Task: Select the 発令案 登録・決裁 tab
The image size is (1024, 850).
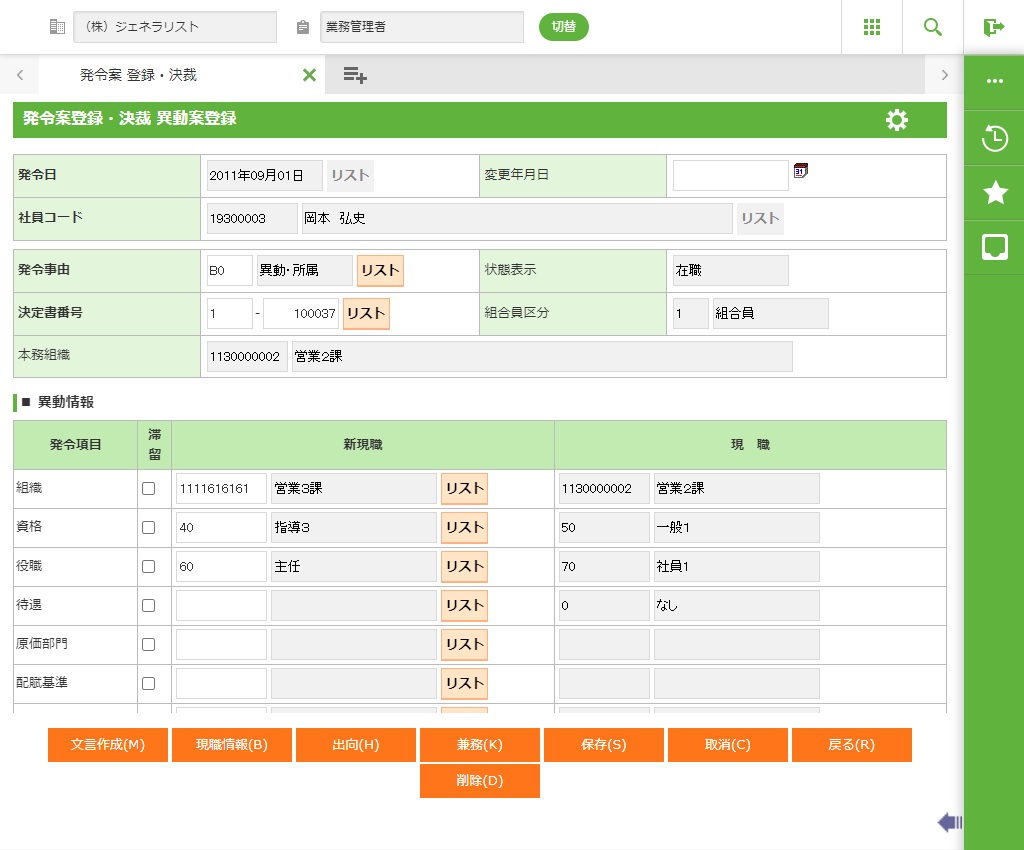Action: point(139,75)
